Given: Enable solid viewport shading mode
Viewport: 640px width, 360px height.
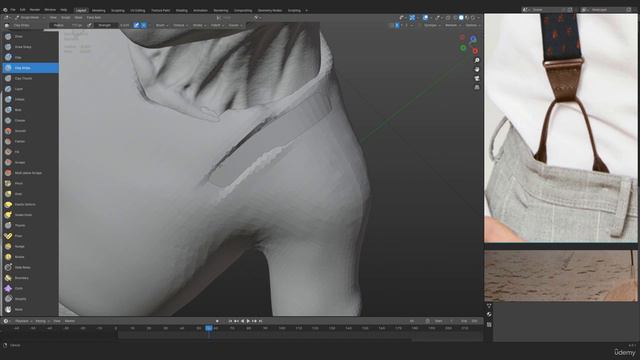Looking at the screenshot, I should pos(461,18).
